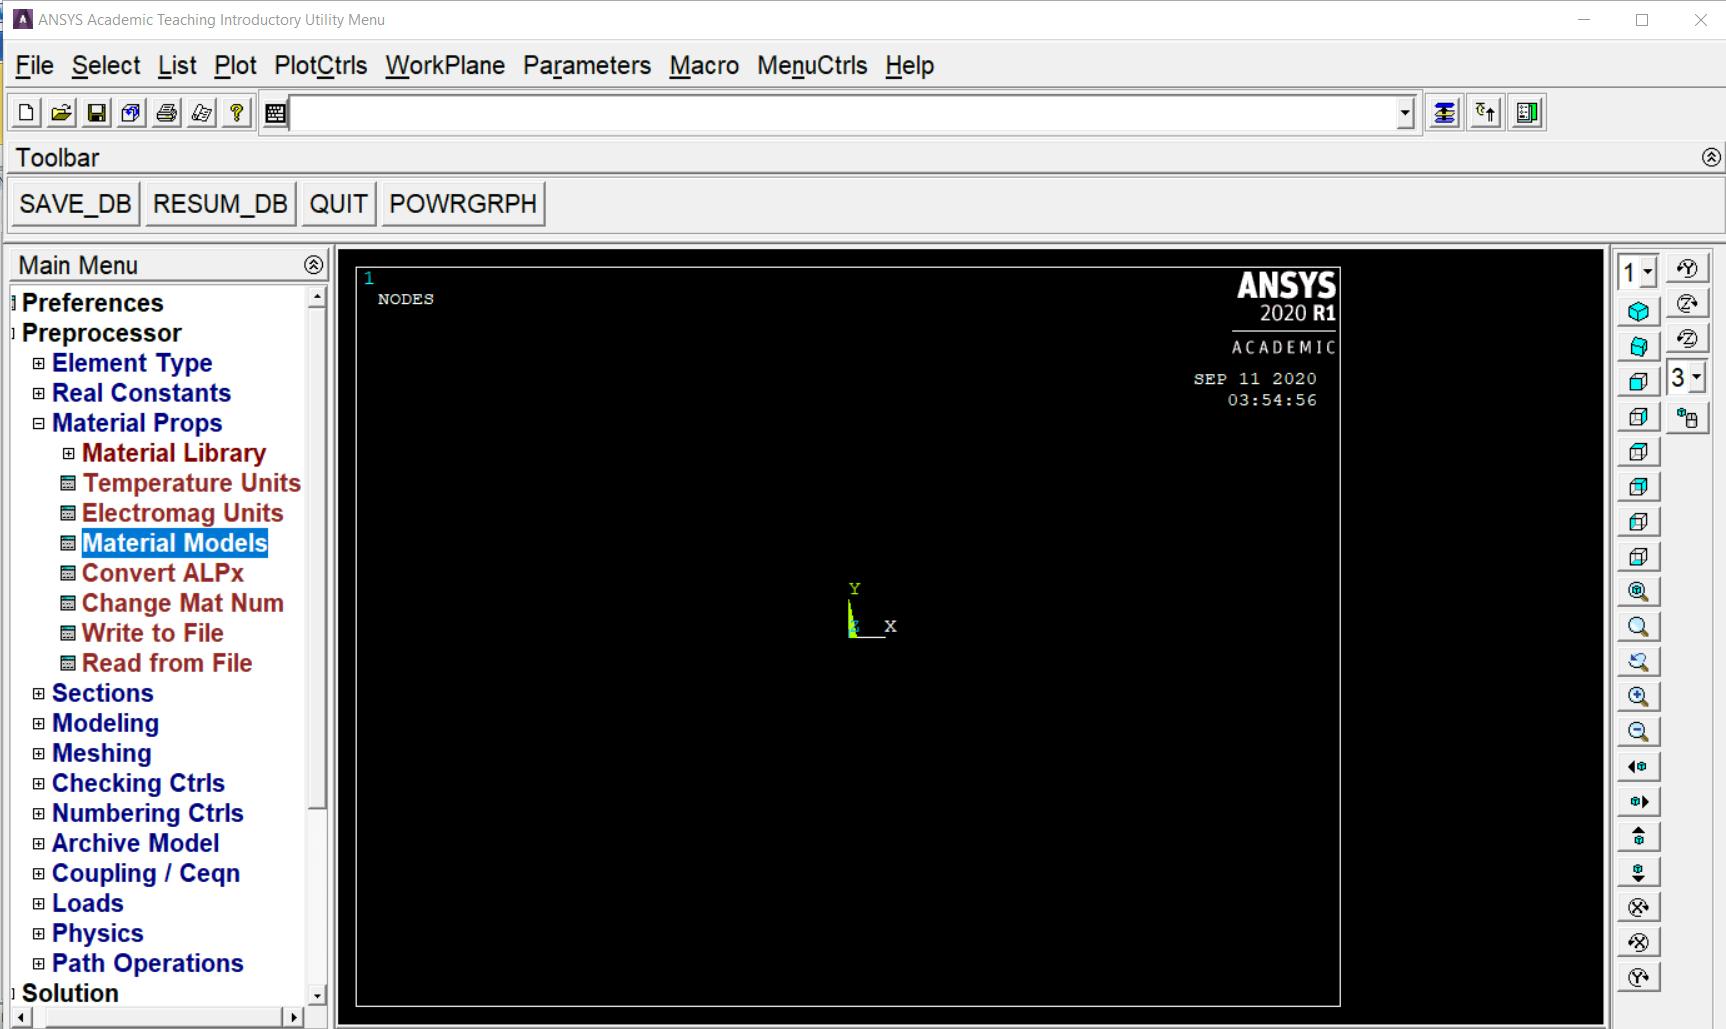Collapse the Toolbar panel chevron
The width and height of the screenshot is (1726, 1029).
[x=1711, y=157]
